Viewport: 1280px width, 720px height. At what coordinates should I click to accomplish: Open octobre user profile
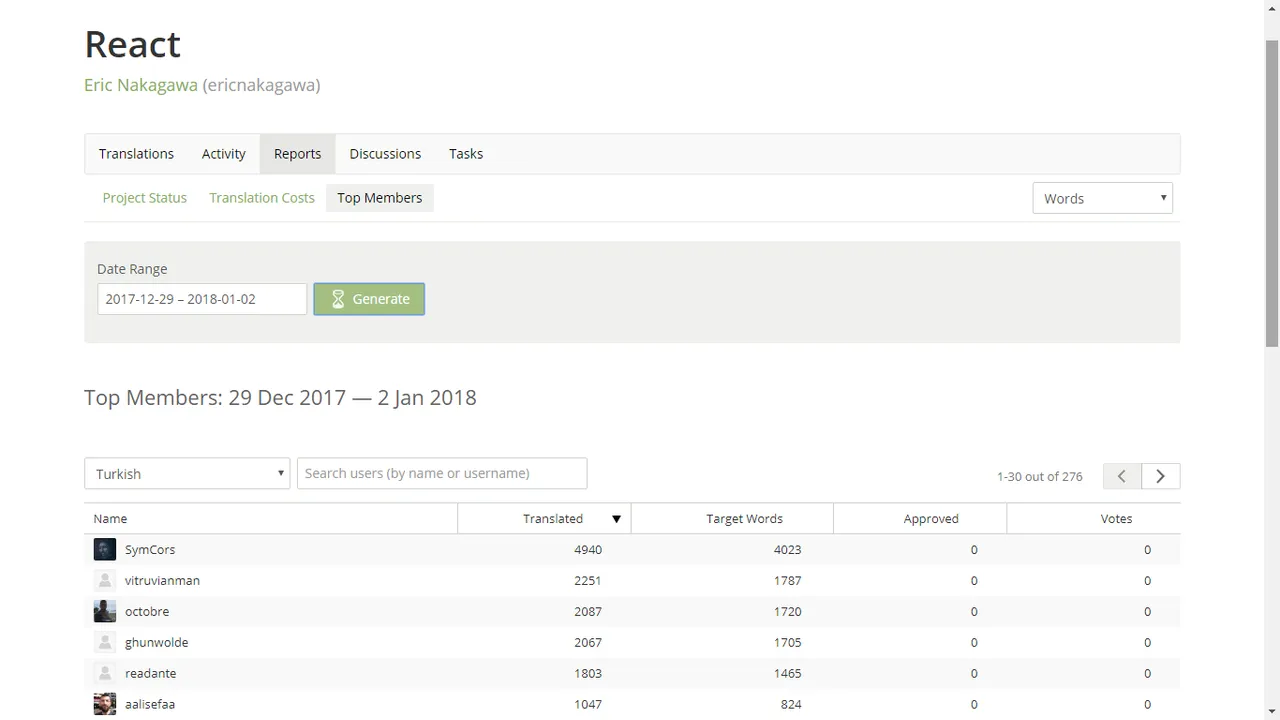click(x=147, y=611)
